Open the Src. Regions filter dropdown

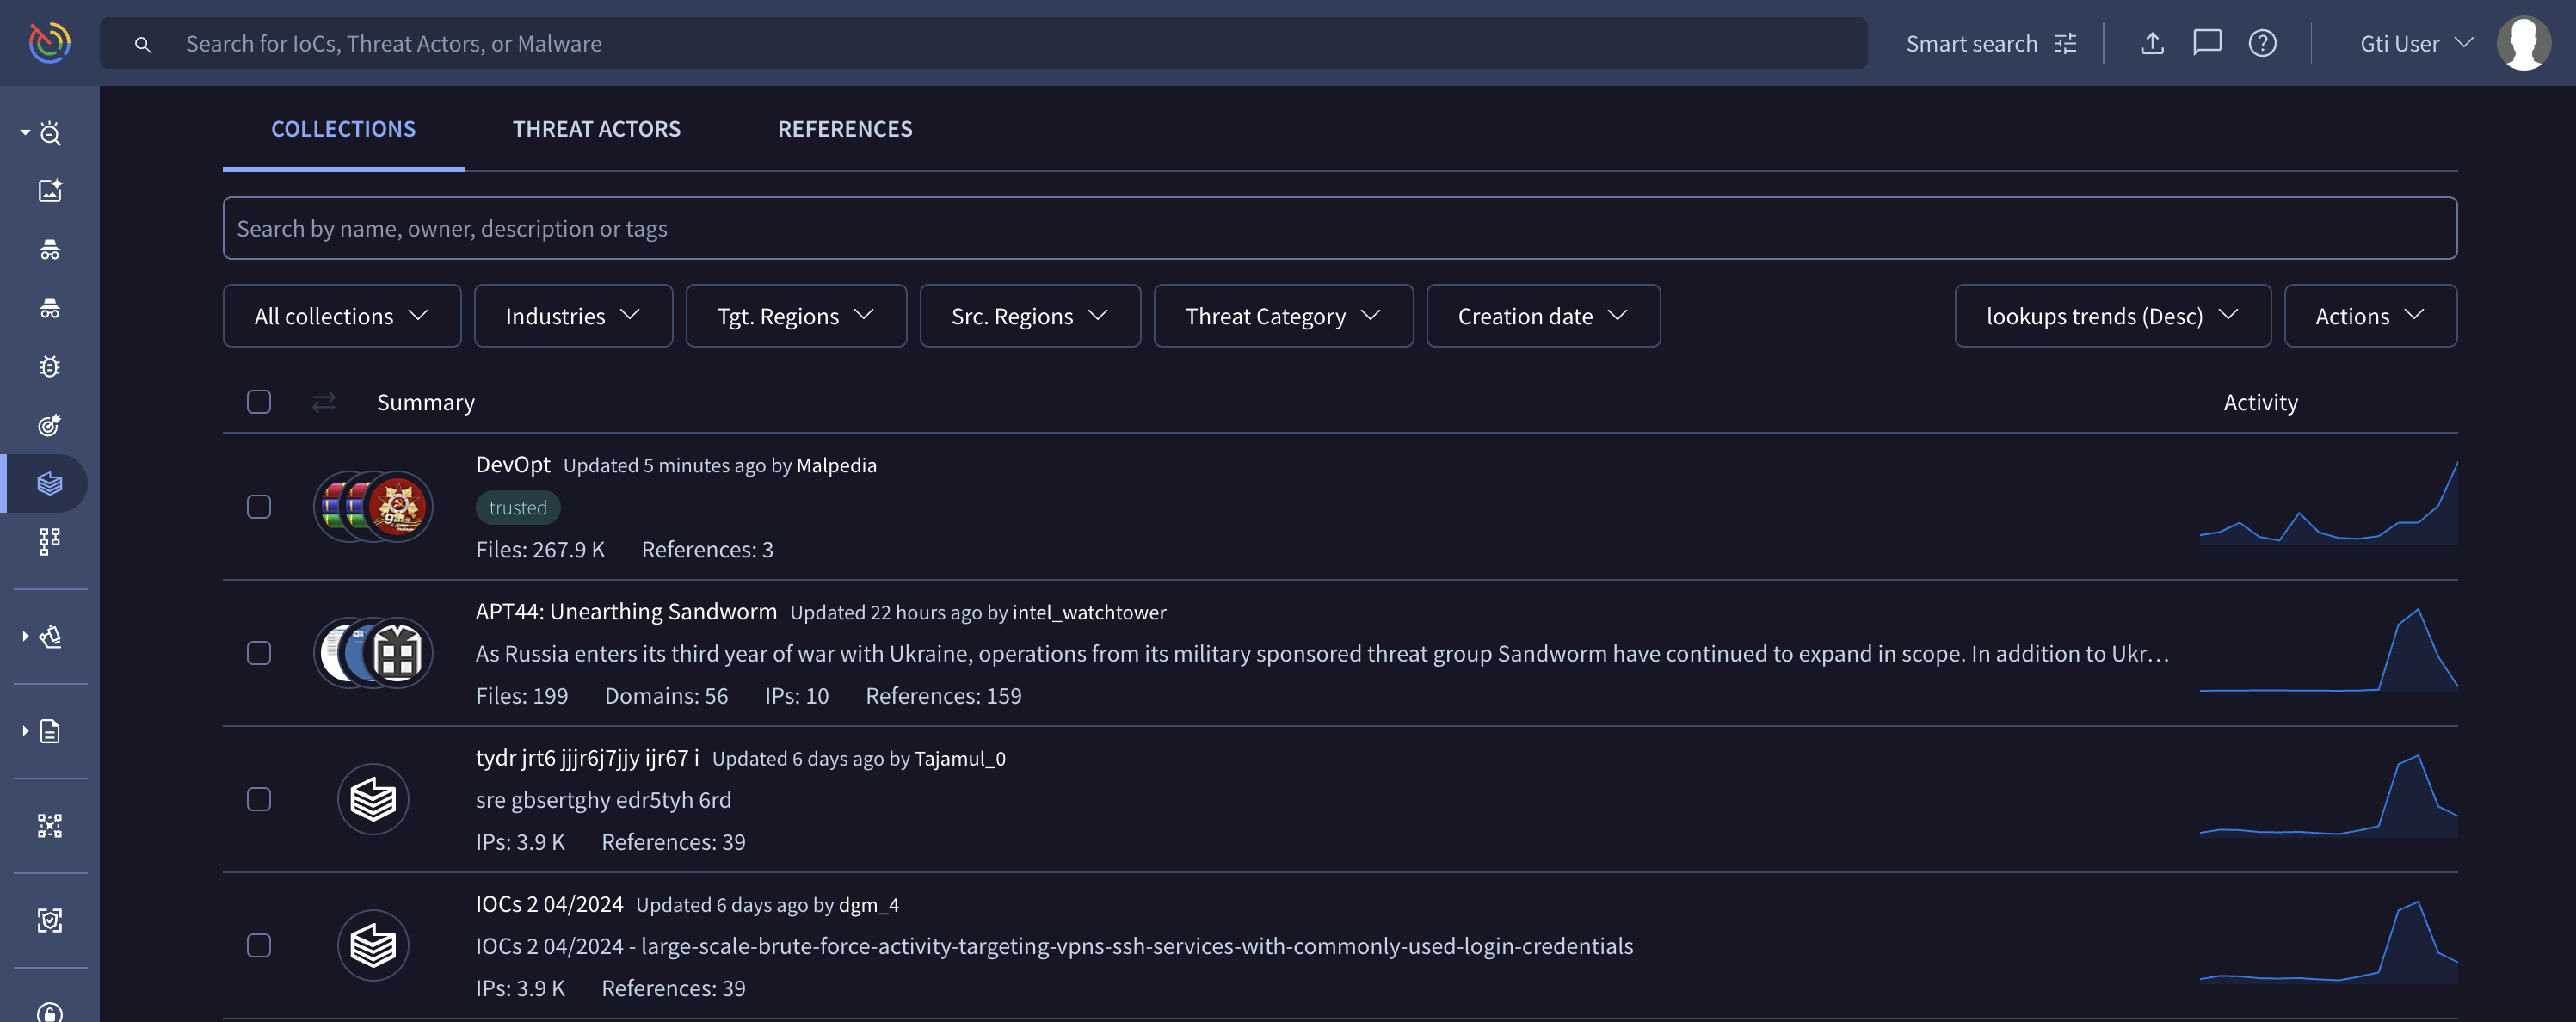1030,316
